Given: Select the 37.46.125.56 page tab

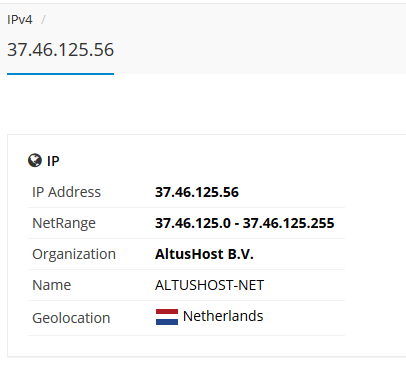Looking at the screenshot, I should tap(60, 50).
